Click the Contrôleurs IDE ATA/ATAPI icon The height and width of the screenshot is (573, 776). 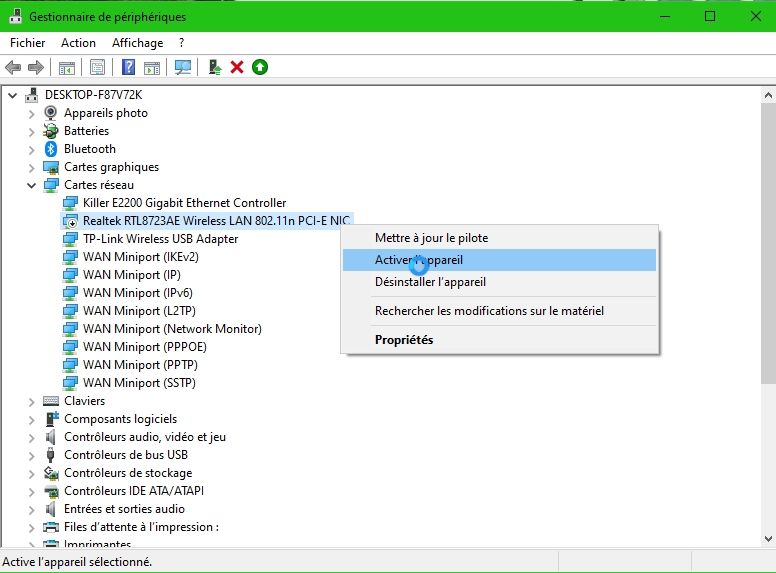click(51, 491)
